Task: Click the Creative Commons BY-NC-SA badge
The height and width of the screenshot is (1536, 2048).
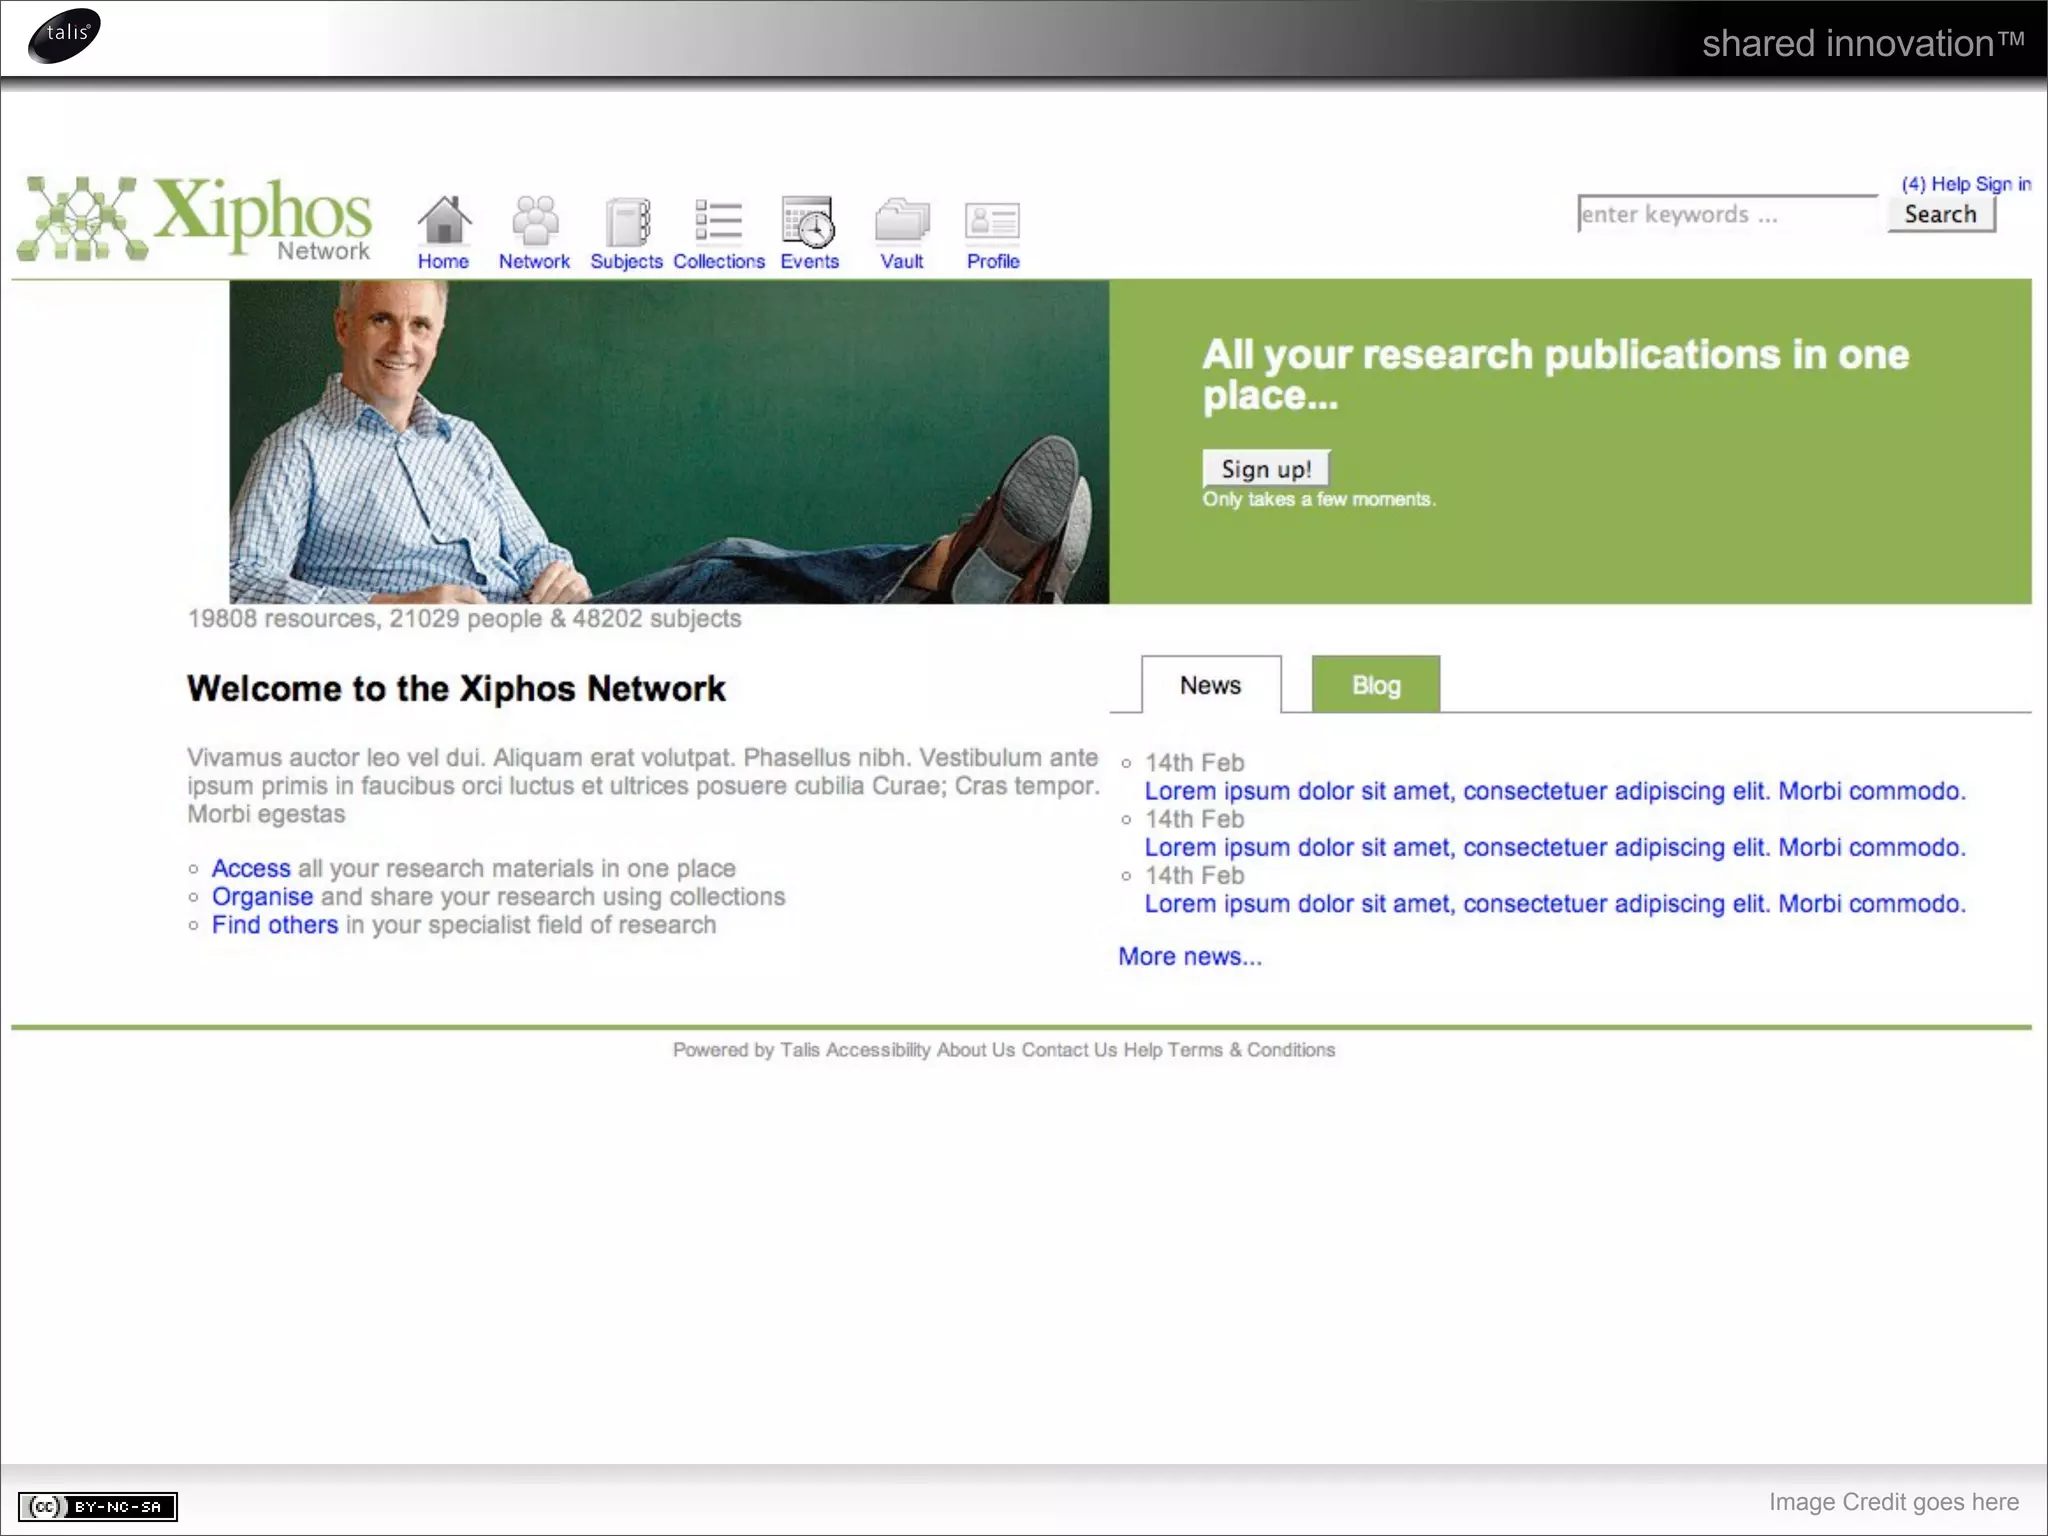Action: pos(98,1506)
